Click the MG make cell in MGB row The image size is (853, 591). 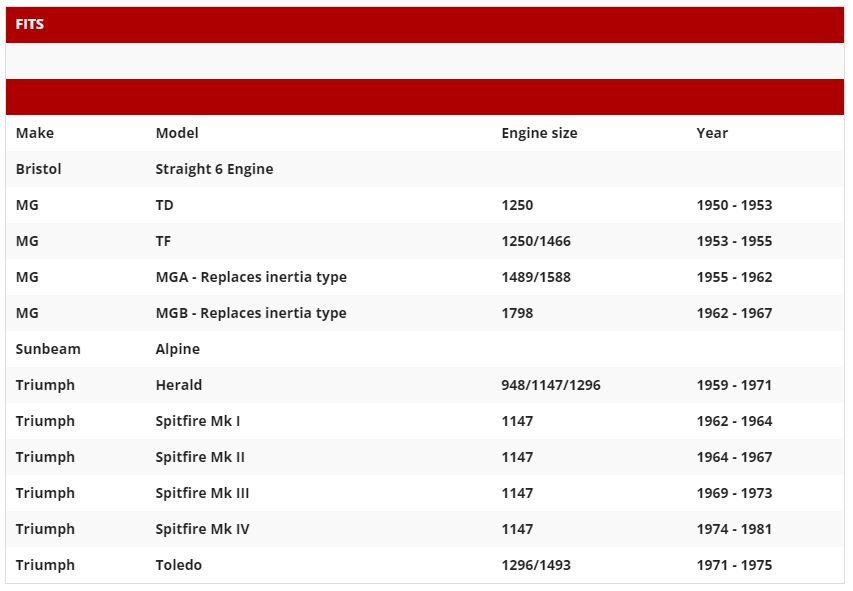(x=27, y=312)
